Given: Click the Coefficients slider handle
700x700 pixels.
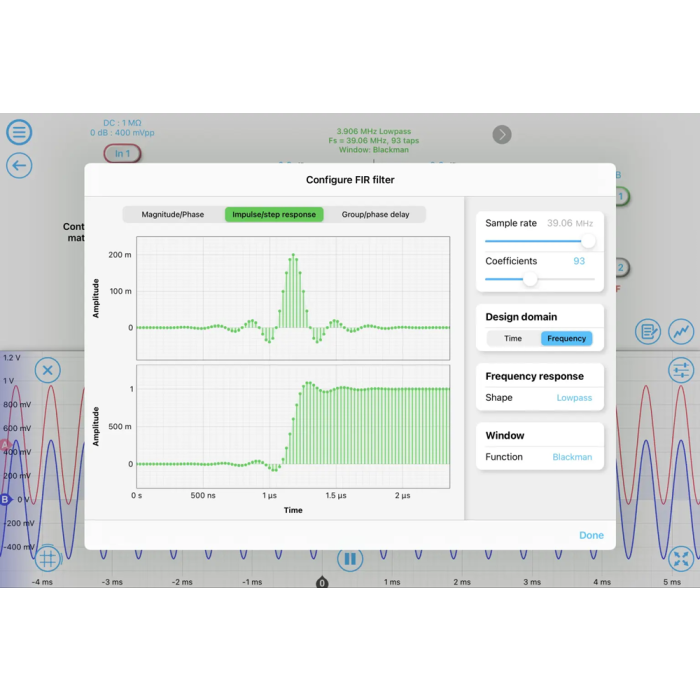Looking at the screenshot, I should (530, 280).
